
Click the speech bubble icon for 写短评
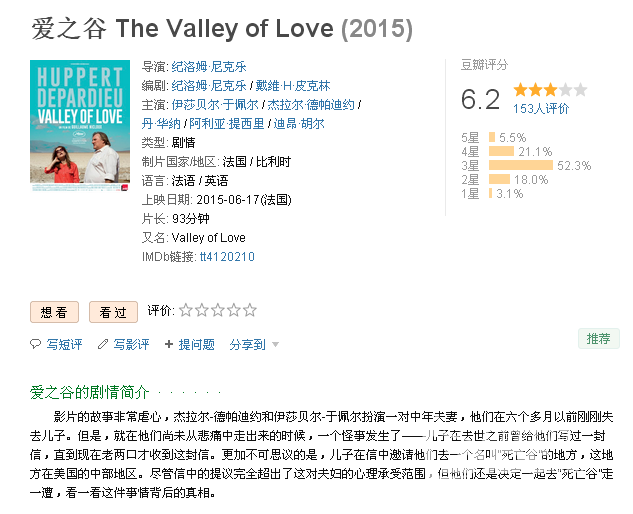[x=36, y=344]
